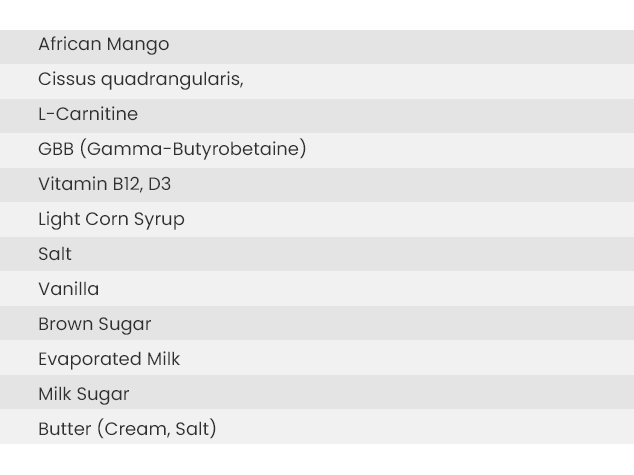Click the empty white space below the list
Image resolution: width=634 pixels, height=475 pixels.
click(x=317, y=460)
